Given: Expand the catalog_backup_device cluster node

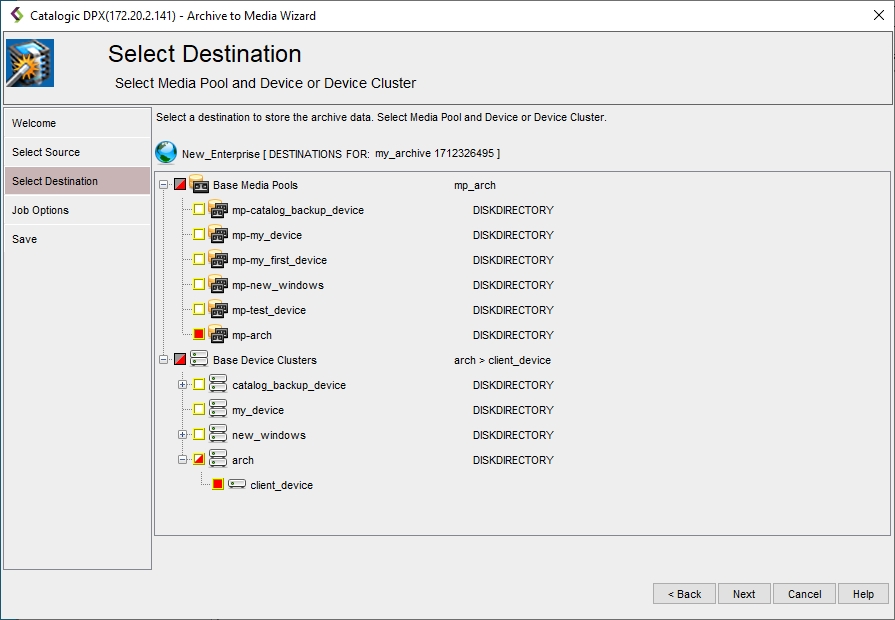Looking at the screenshot, I should click(182, 385).
